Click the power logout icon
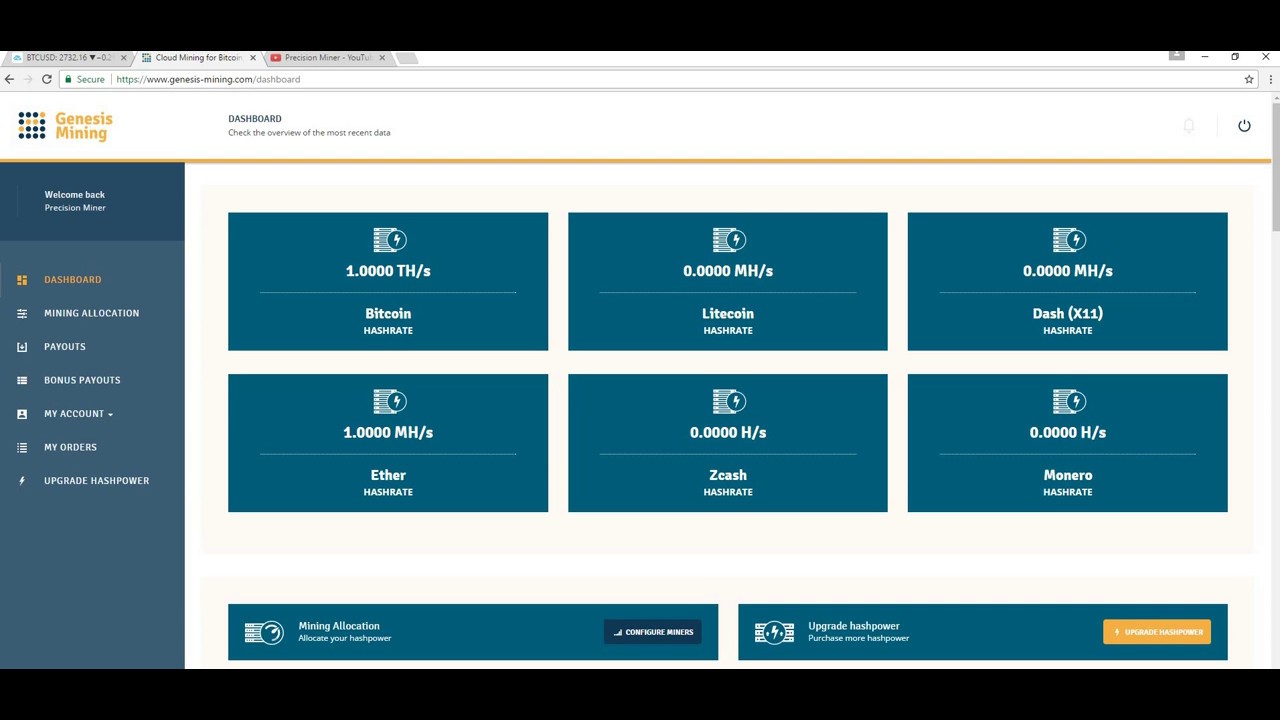 [x=1244, y=126]
